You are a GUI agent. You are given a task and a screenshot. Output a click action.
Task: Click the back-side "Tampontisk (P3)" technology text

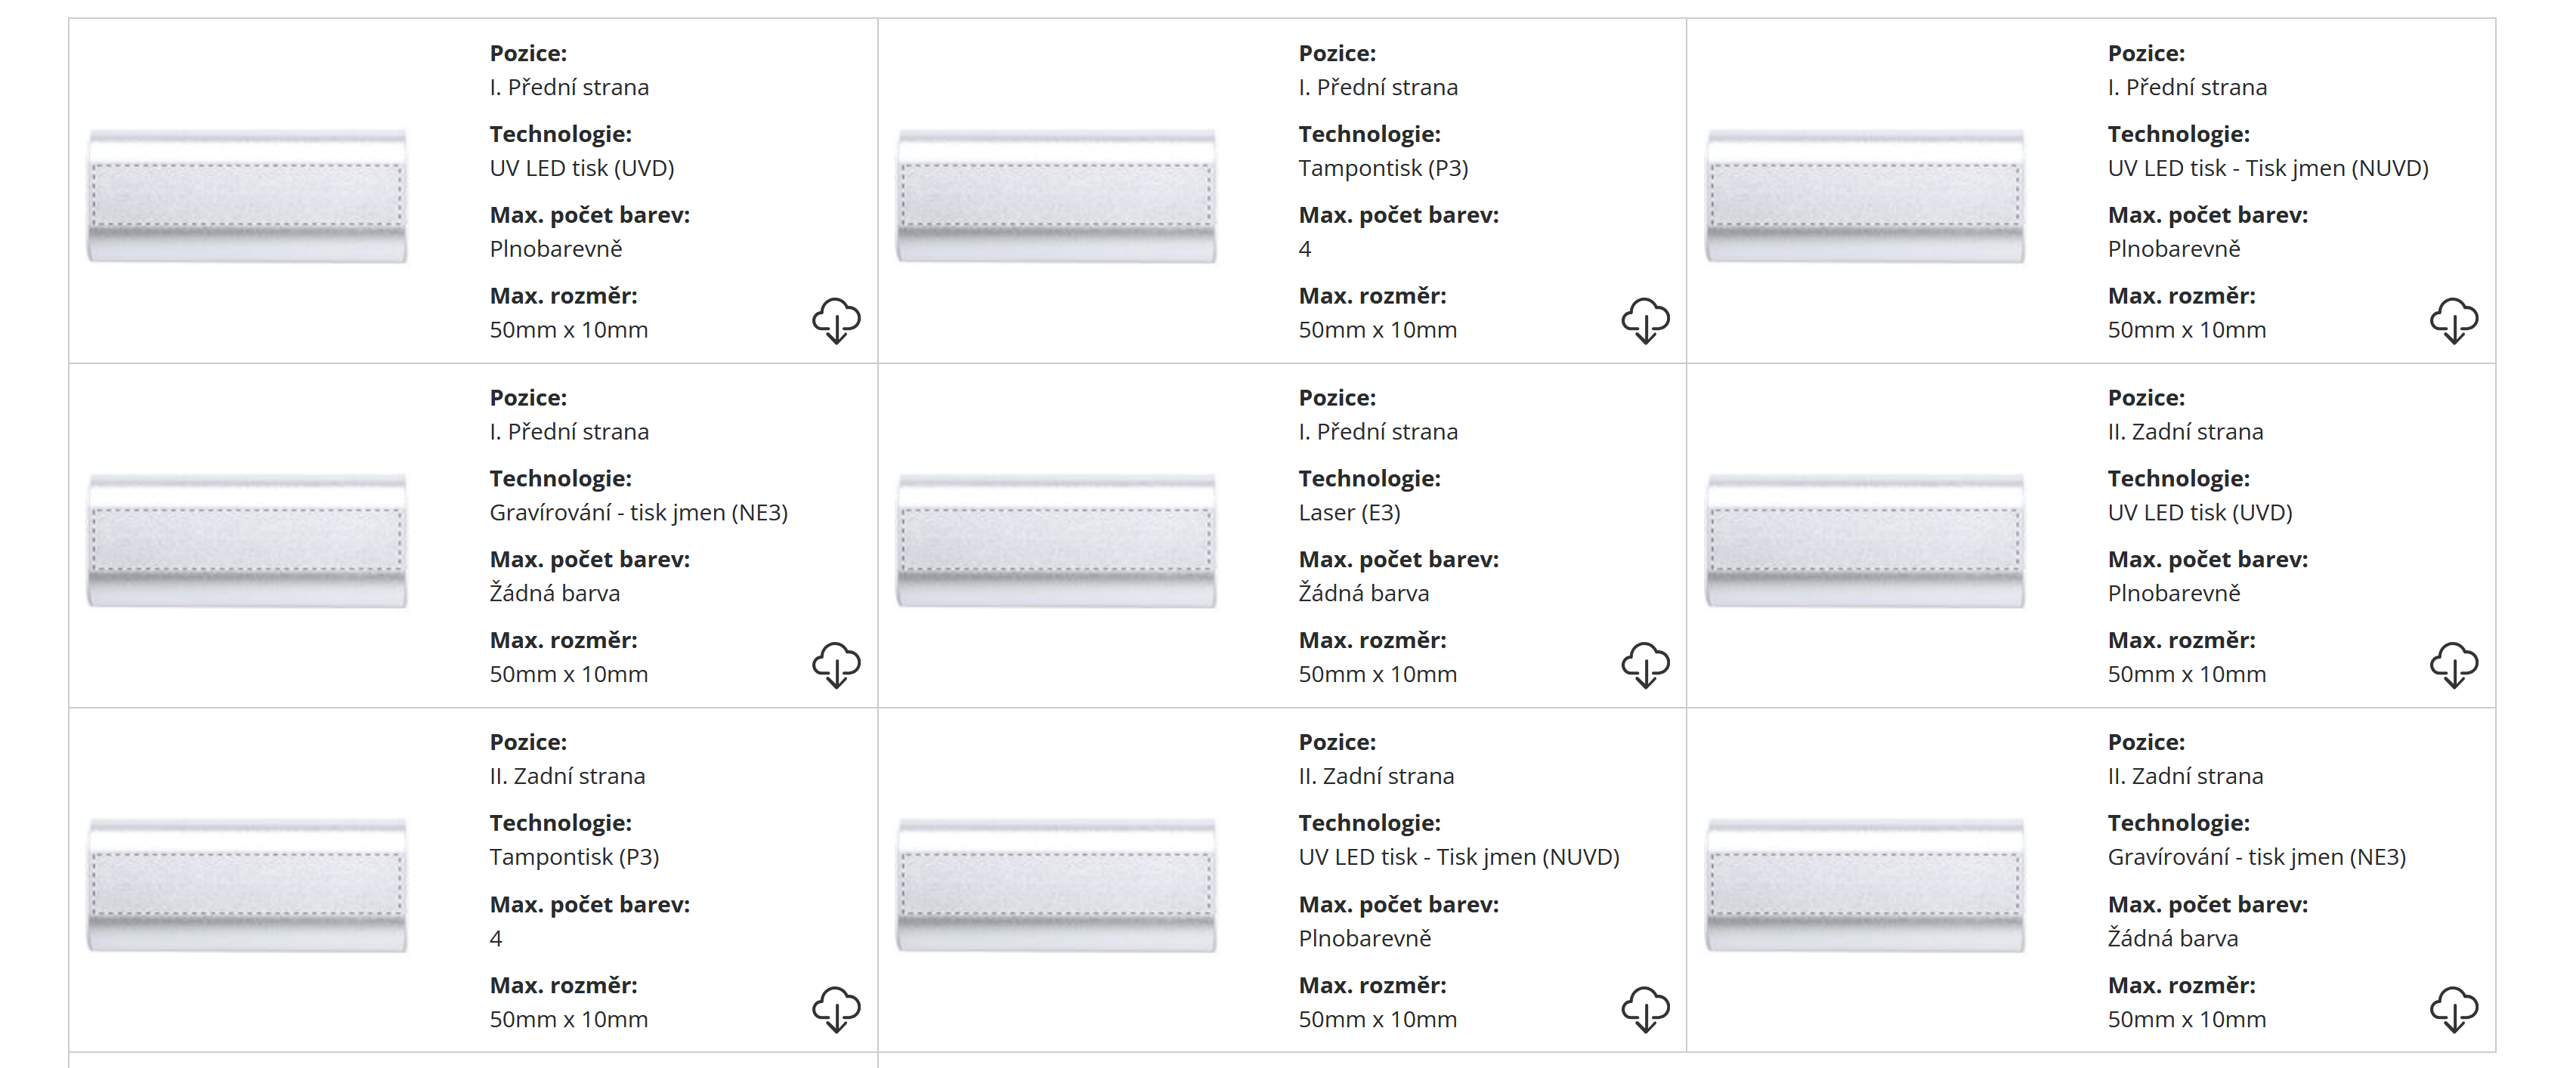click(x=574, y=857)
